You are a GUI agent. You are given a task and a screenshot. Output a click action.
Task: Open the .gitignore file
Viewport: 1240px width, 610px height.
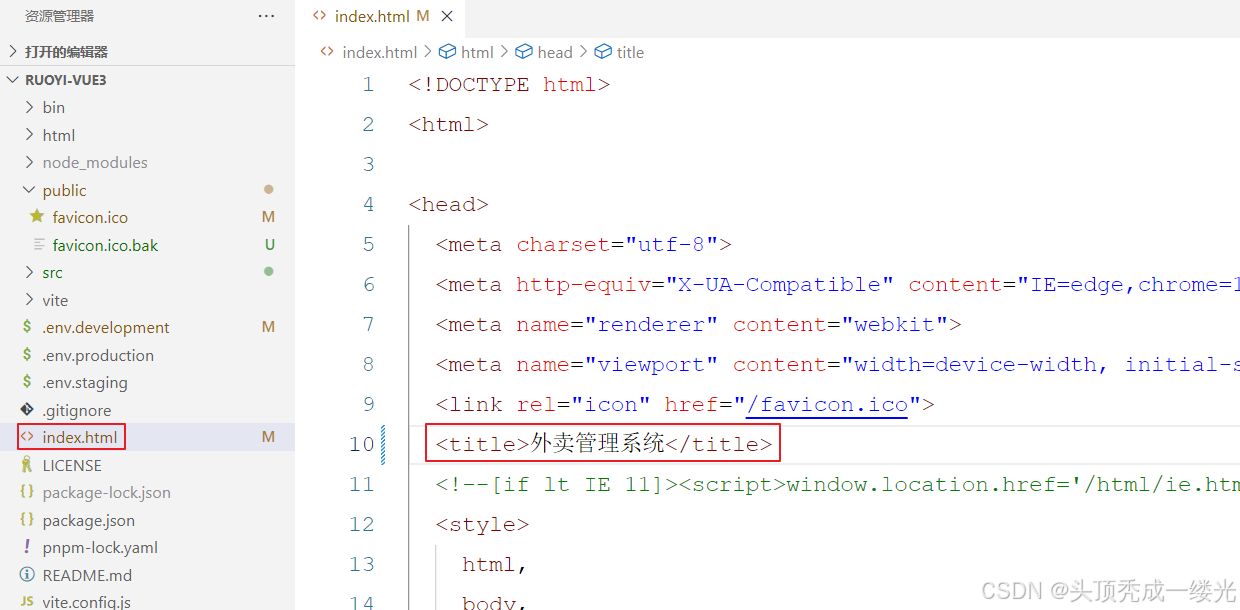tap(77, 410)
